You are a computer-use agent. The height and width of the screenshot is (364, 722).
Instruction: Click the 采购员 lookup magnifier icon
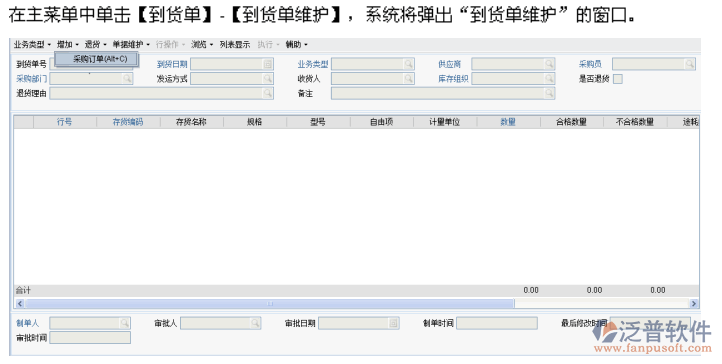click(x=689, y=64)
